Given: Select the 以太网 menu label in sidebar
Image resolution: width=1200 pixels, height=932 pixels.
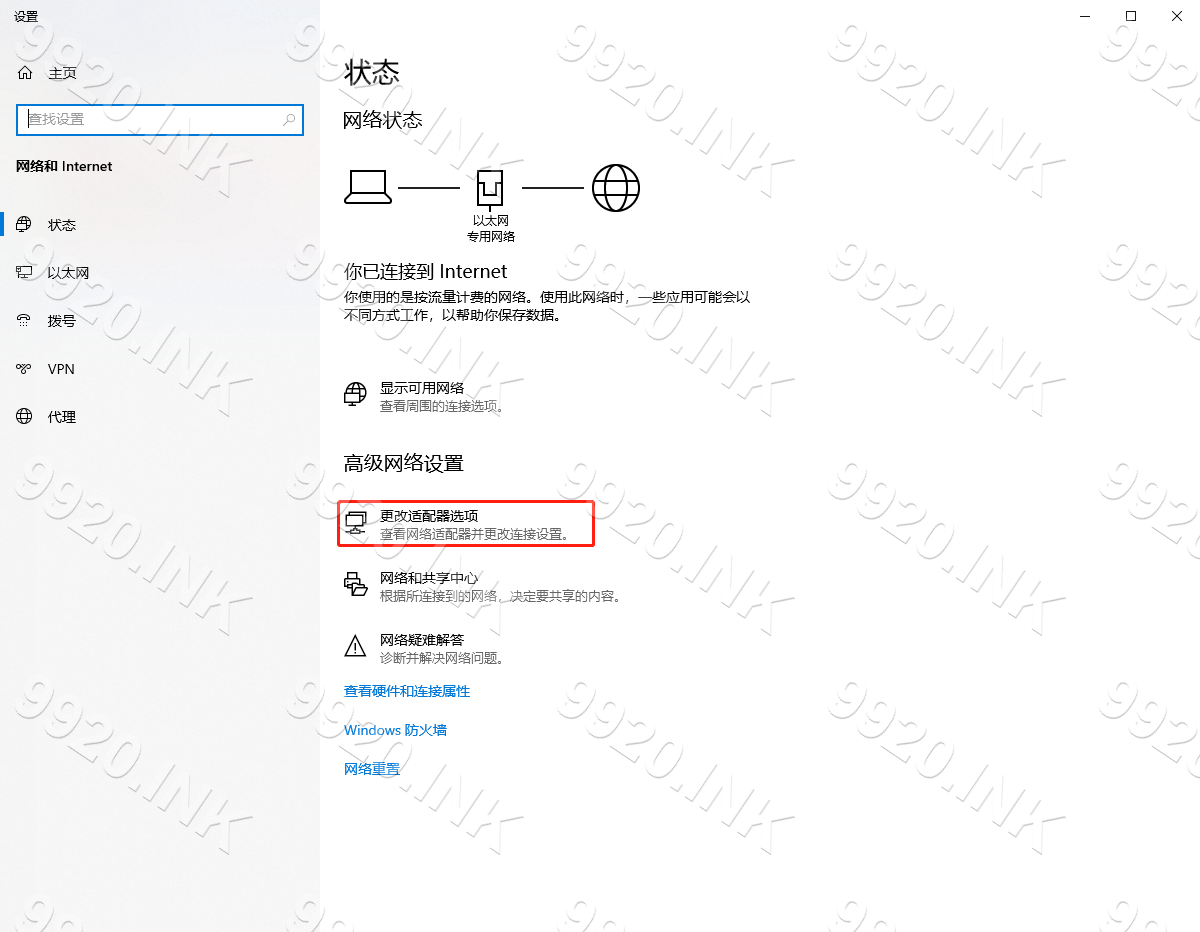Looking at the screenshot, I should pos(69,273).
